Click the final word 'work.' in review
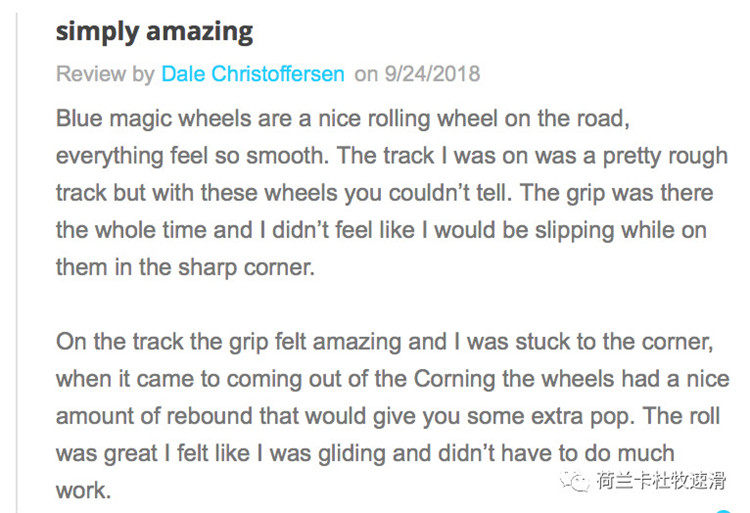The height and width of the screenshot is (513, 750). [82, 490]
